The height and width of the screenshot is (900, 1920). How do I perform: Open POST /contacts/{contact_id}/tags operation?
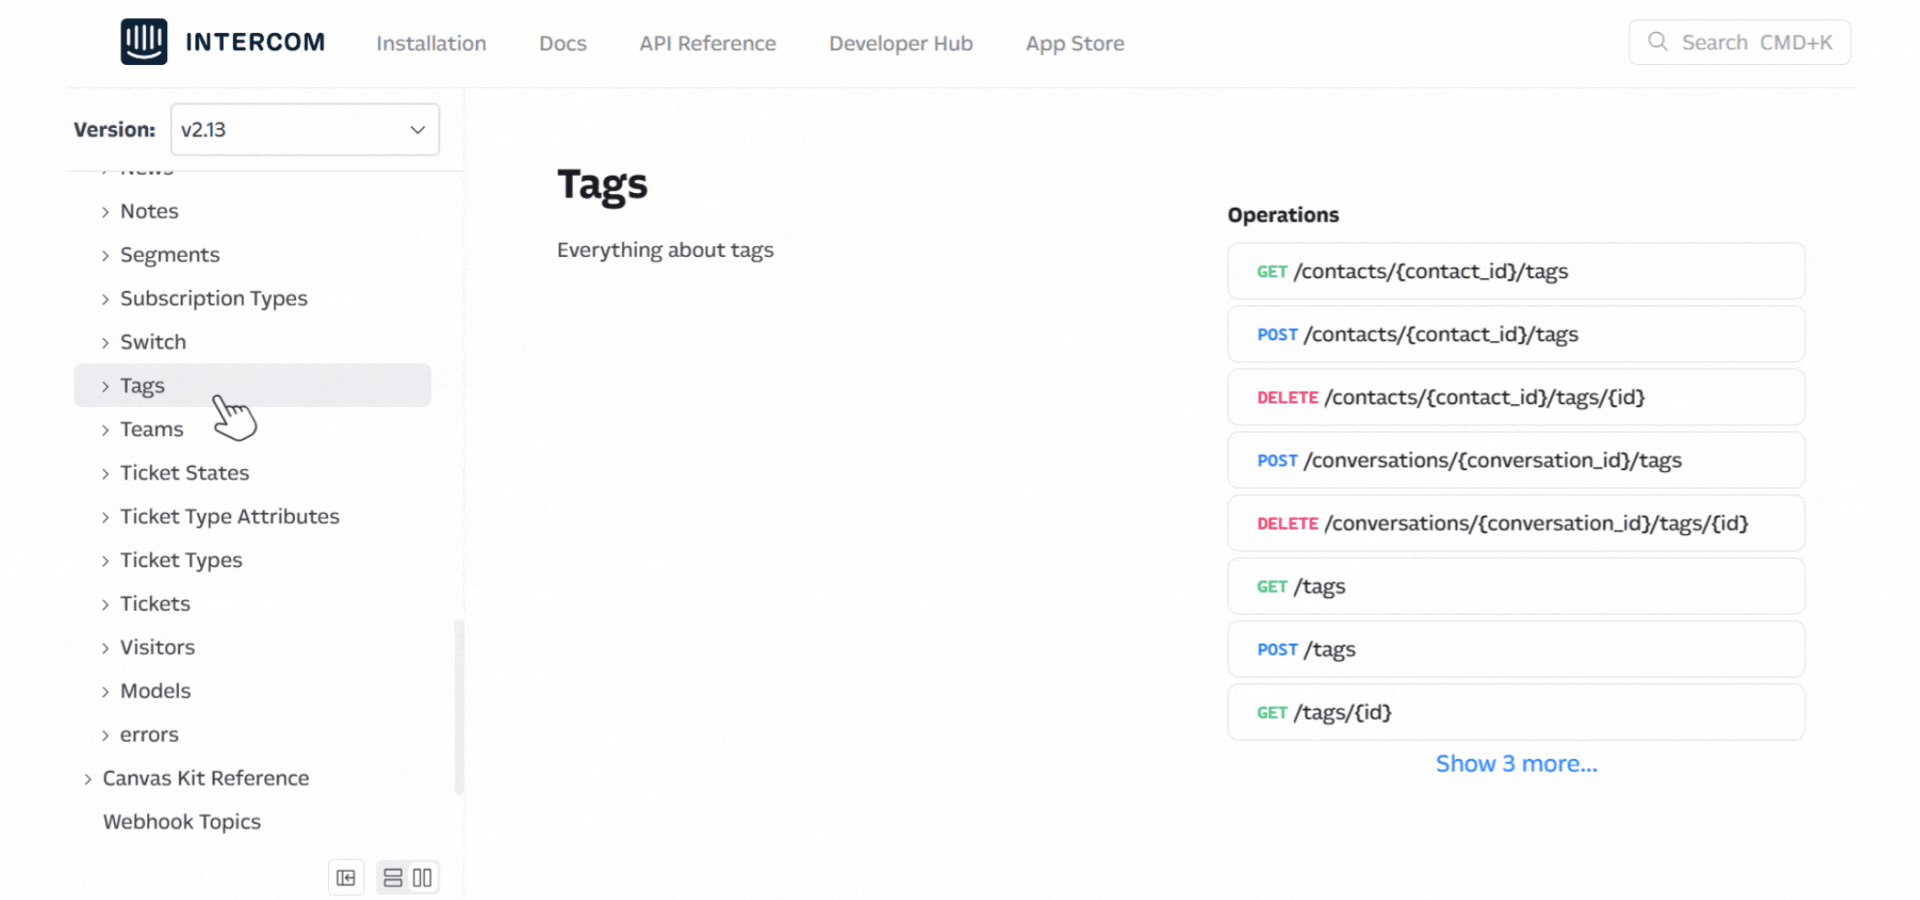[1516, 334]
